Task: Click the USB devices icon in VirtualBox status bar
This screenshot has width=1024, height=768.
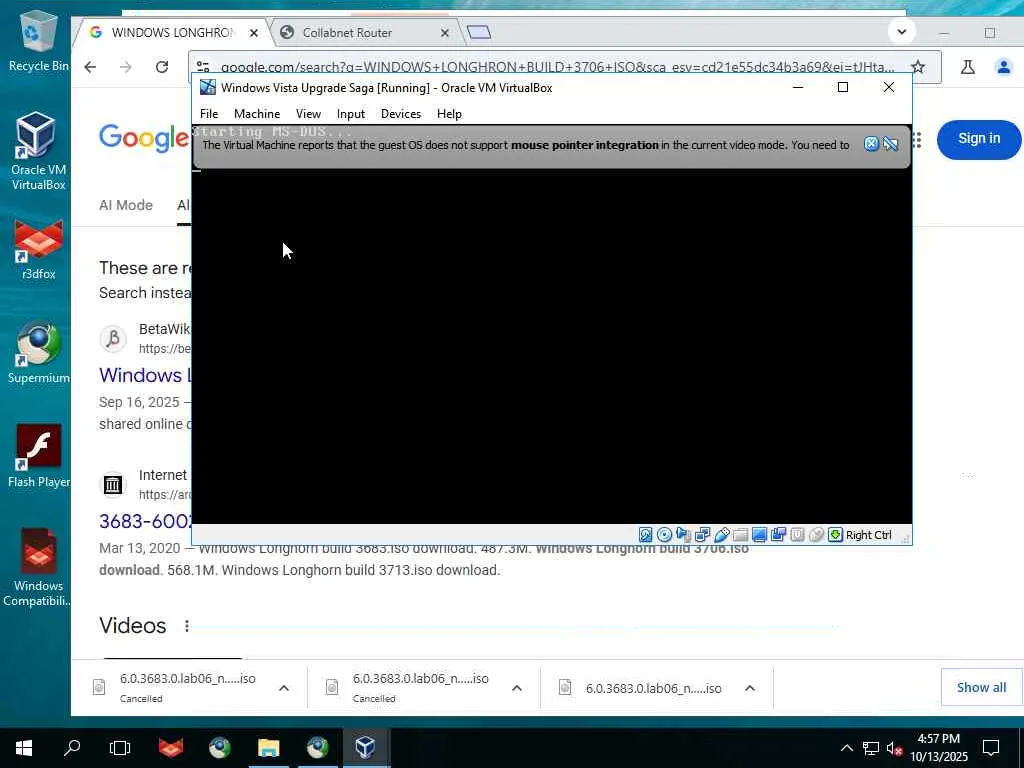Action: [x=722, y=535]
